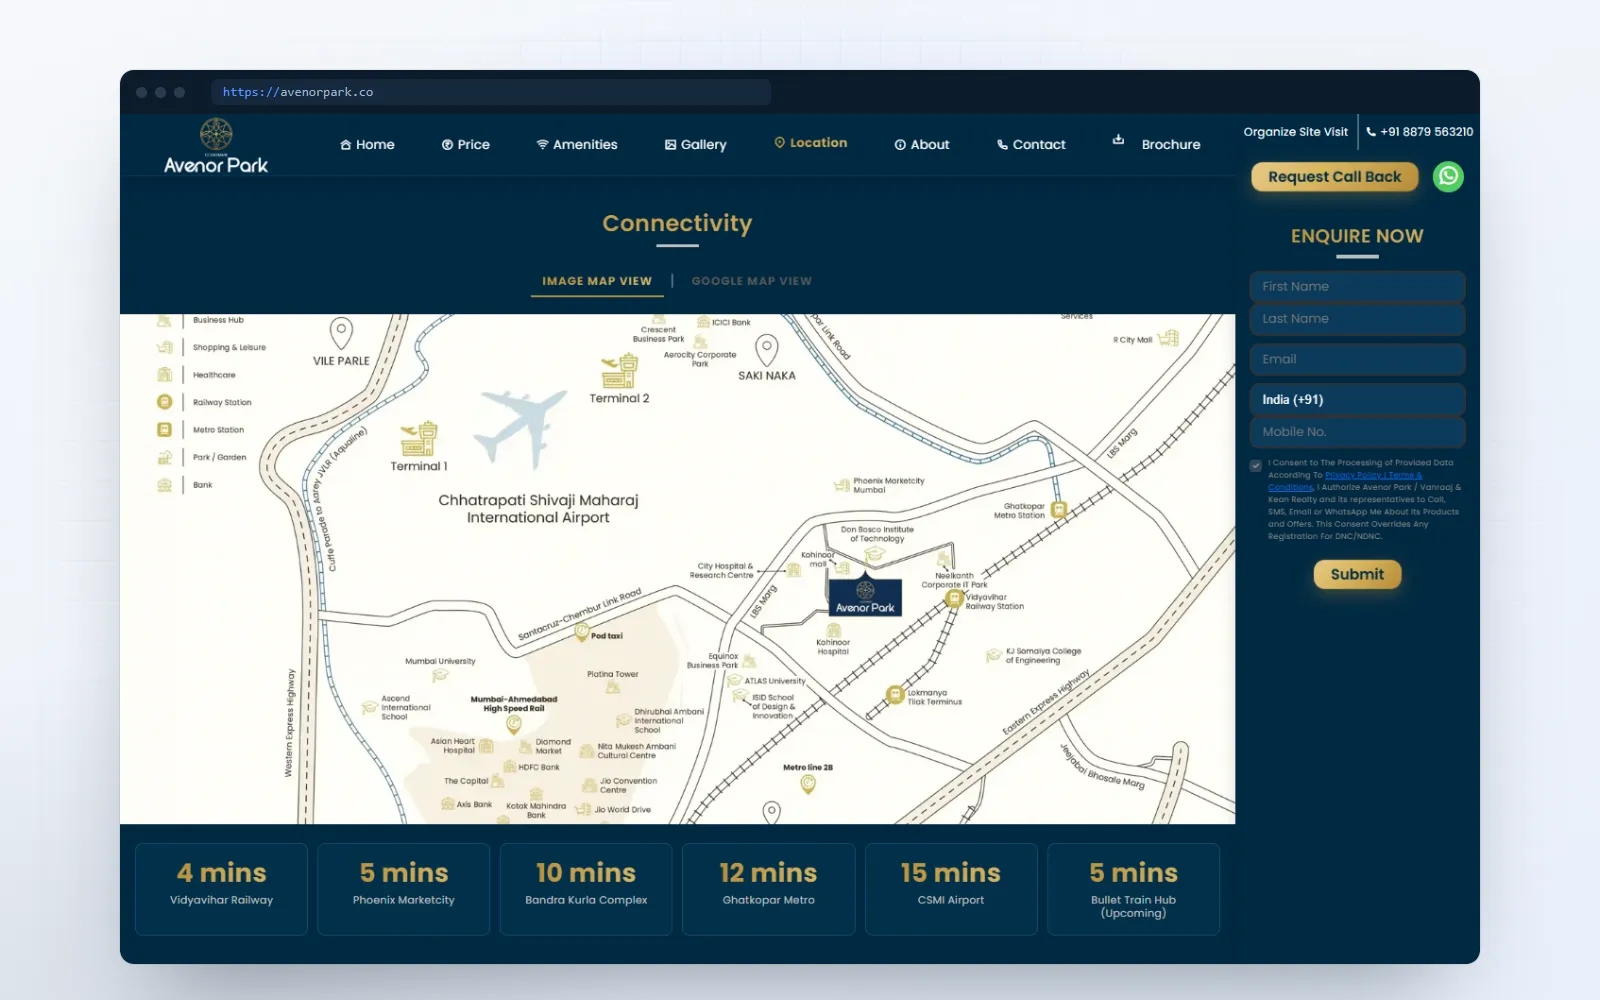The height and width of the screenshot is (1000, 1600).
Task: Click the 5 mins Bullet Train Hub card
Action: coord(1133,889)
